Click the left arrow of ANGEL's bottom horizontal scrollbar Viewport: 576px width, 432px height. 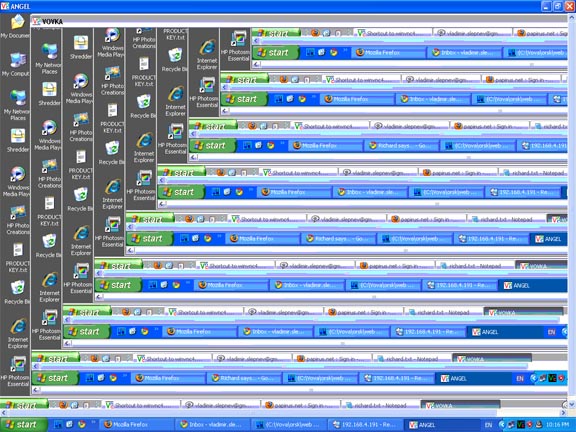(x=4, y=413)
